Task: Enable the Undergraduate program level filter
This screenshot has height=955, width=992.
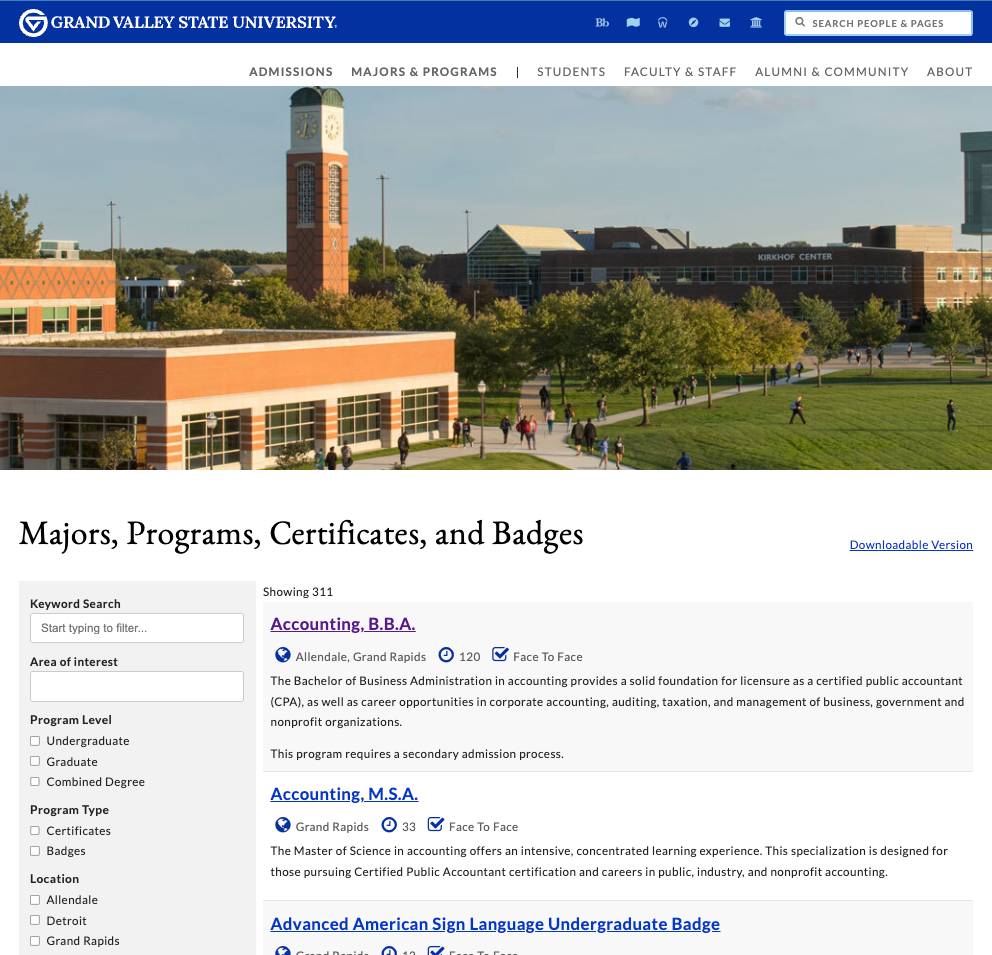Action: point(35,740)
